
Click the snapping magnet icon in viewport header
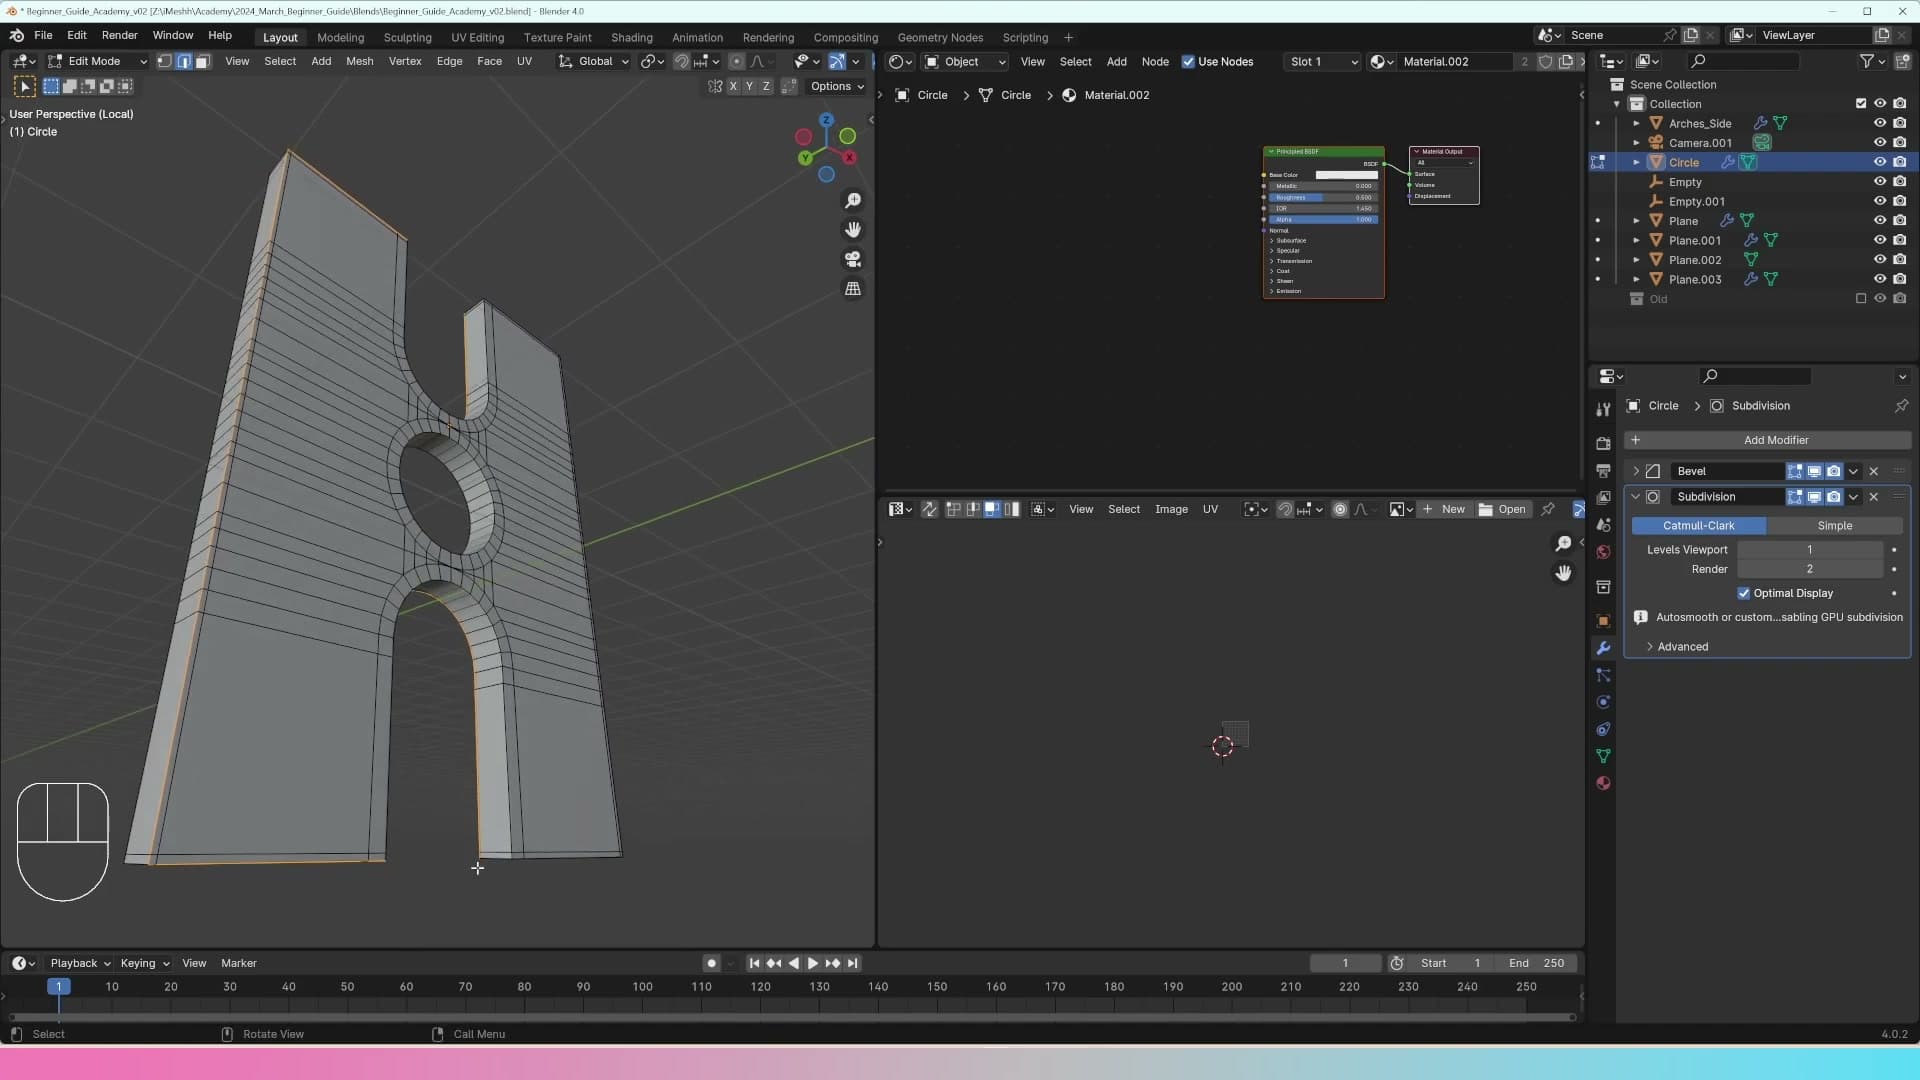coord(681,62)
